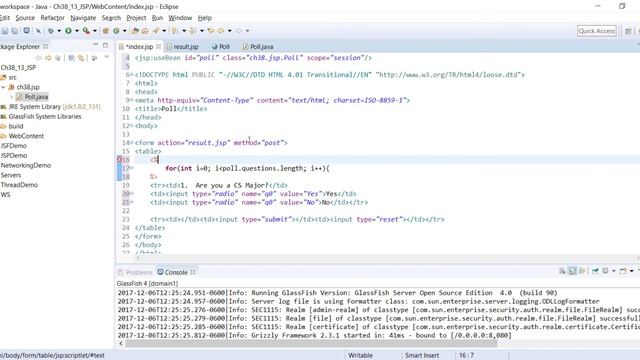Image resolution: width=640 pixels, height=360 pixels.
Task: Select the Servers project
Action: [x=11, y=175]
